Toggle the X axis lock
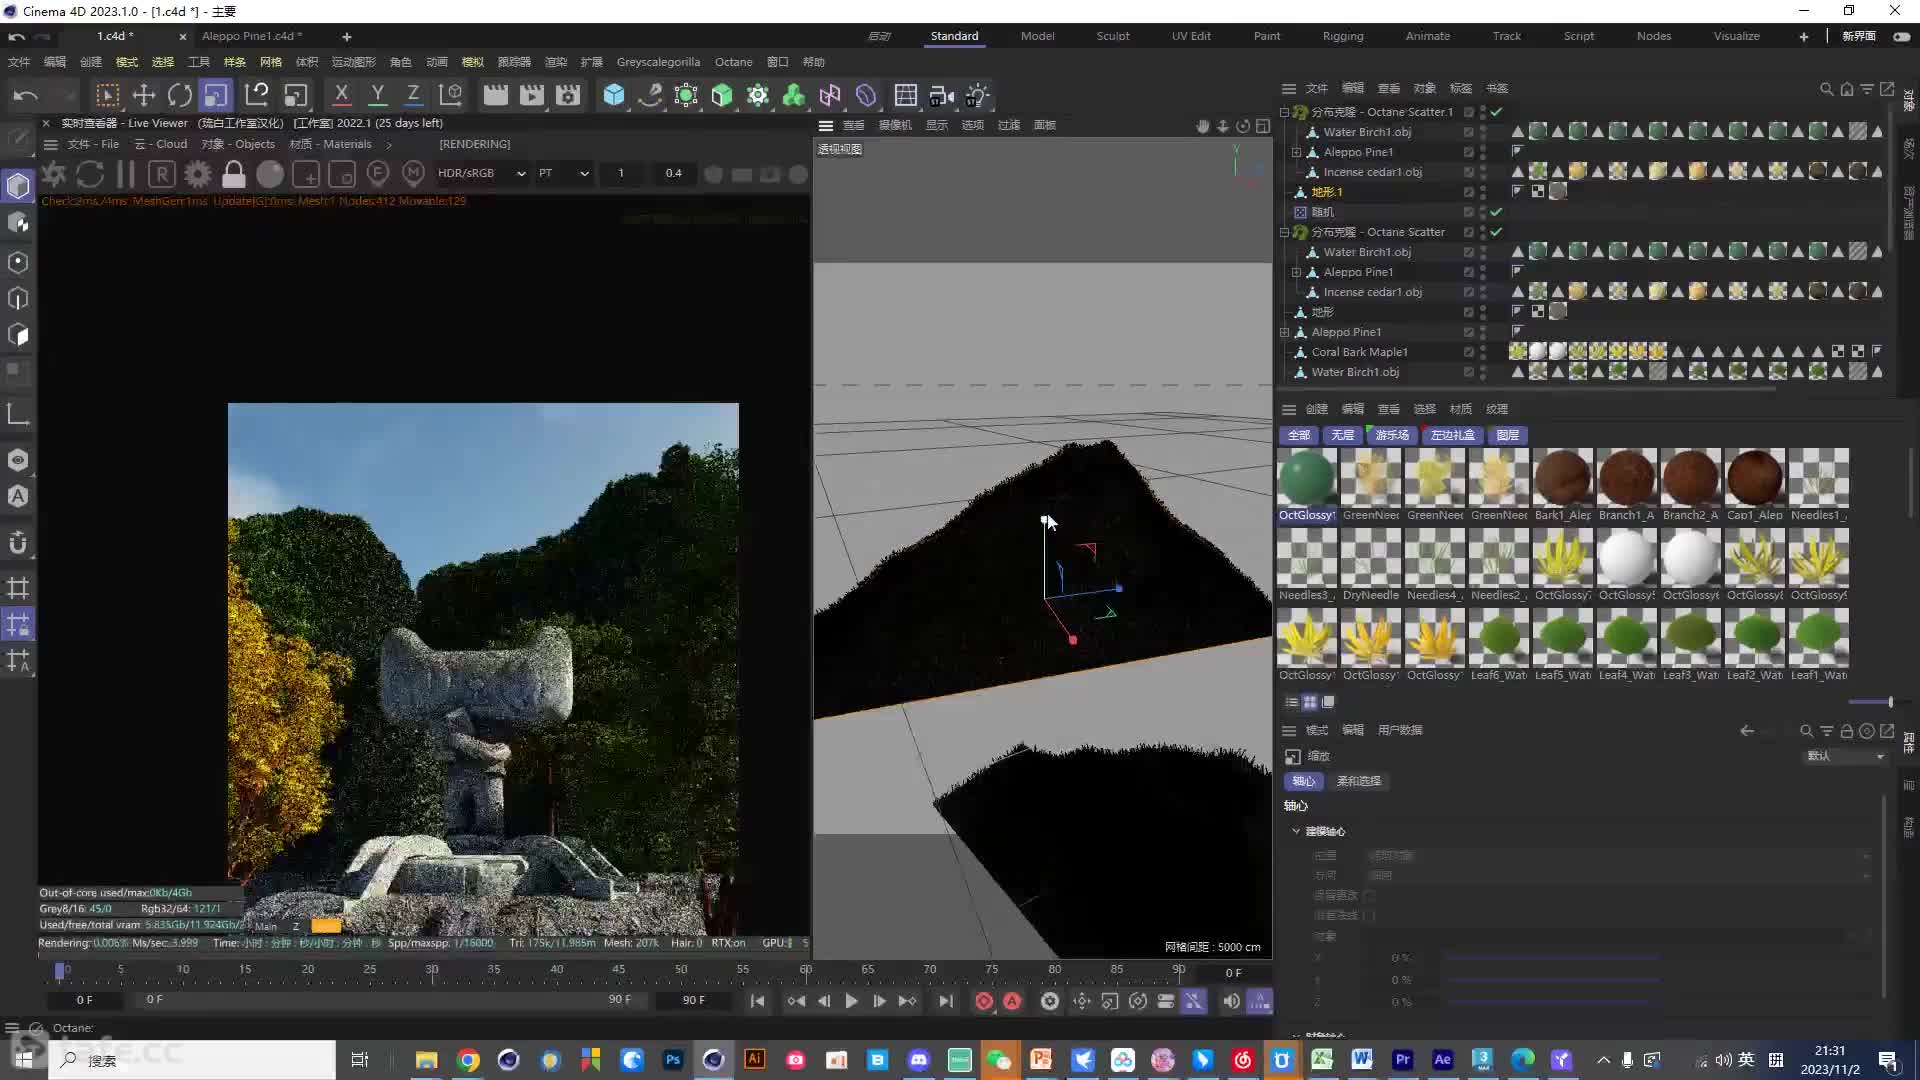Image resolution: width=1920 pixels, height=1080 pixels. 341,95
